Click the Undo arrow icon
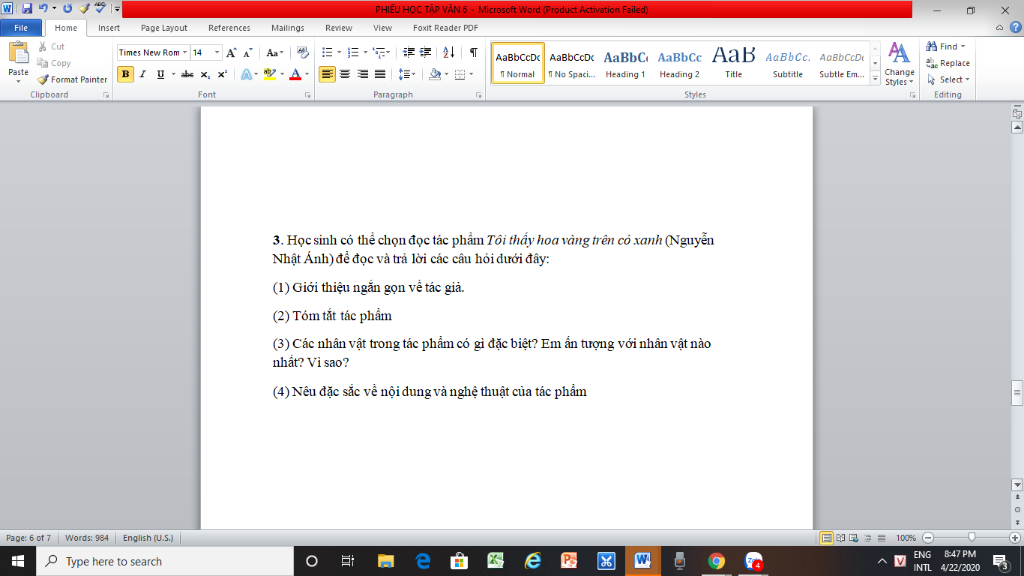The width and height of the screenshot is (1024, 576). pyautogui.click(x=43, y=9)
